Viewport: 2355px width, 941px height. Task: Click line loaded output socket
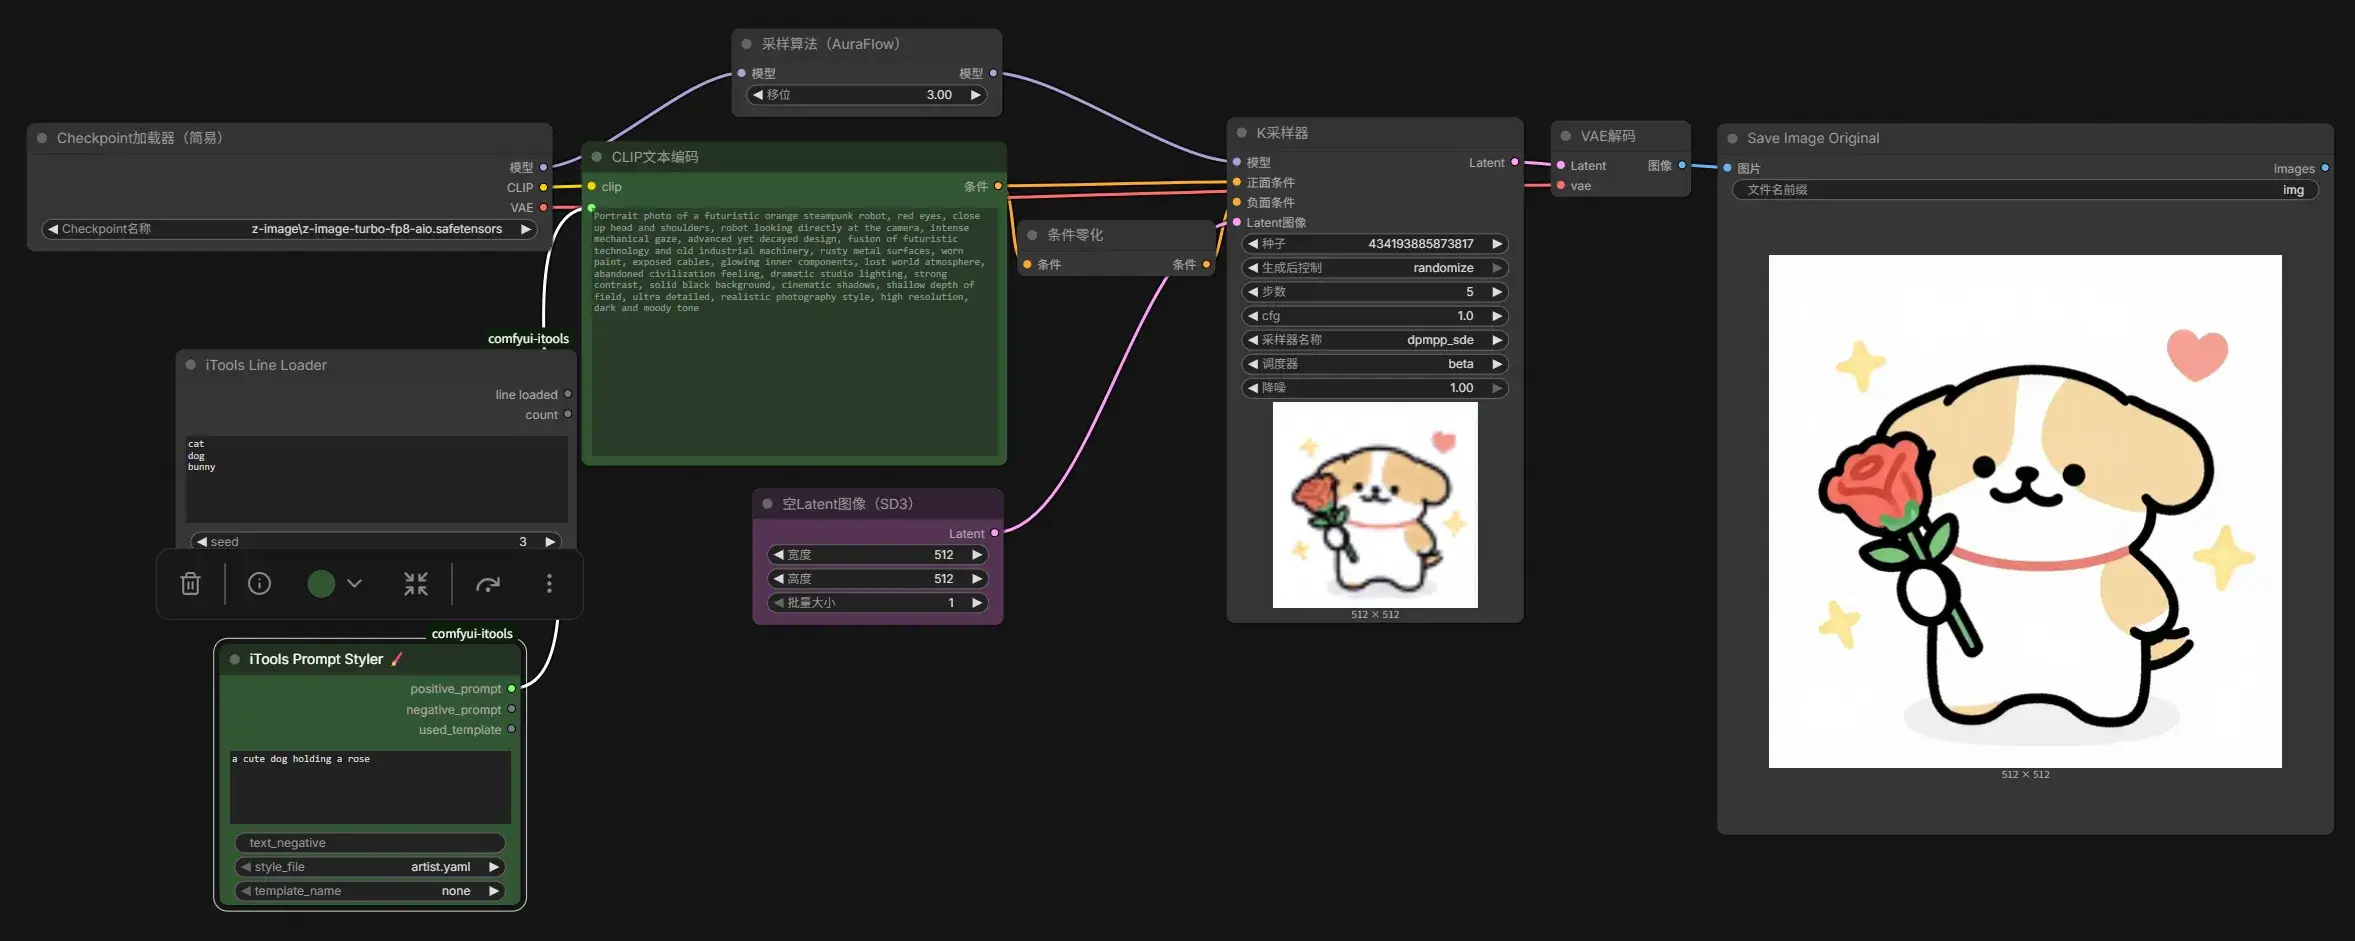568,394
